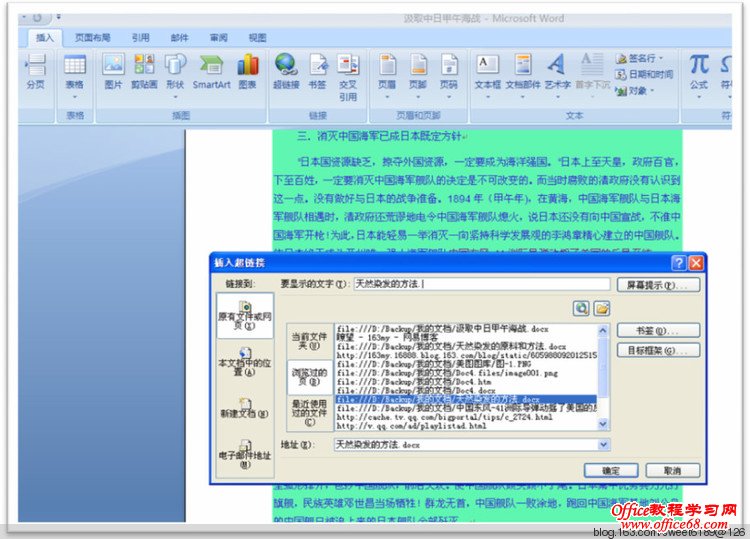Show 当前文件夹 file list
This screenshot has width=750, height=539.
(x=309, y=341)
